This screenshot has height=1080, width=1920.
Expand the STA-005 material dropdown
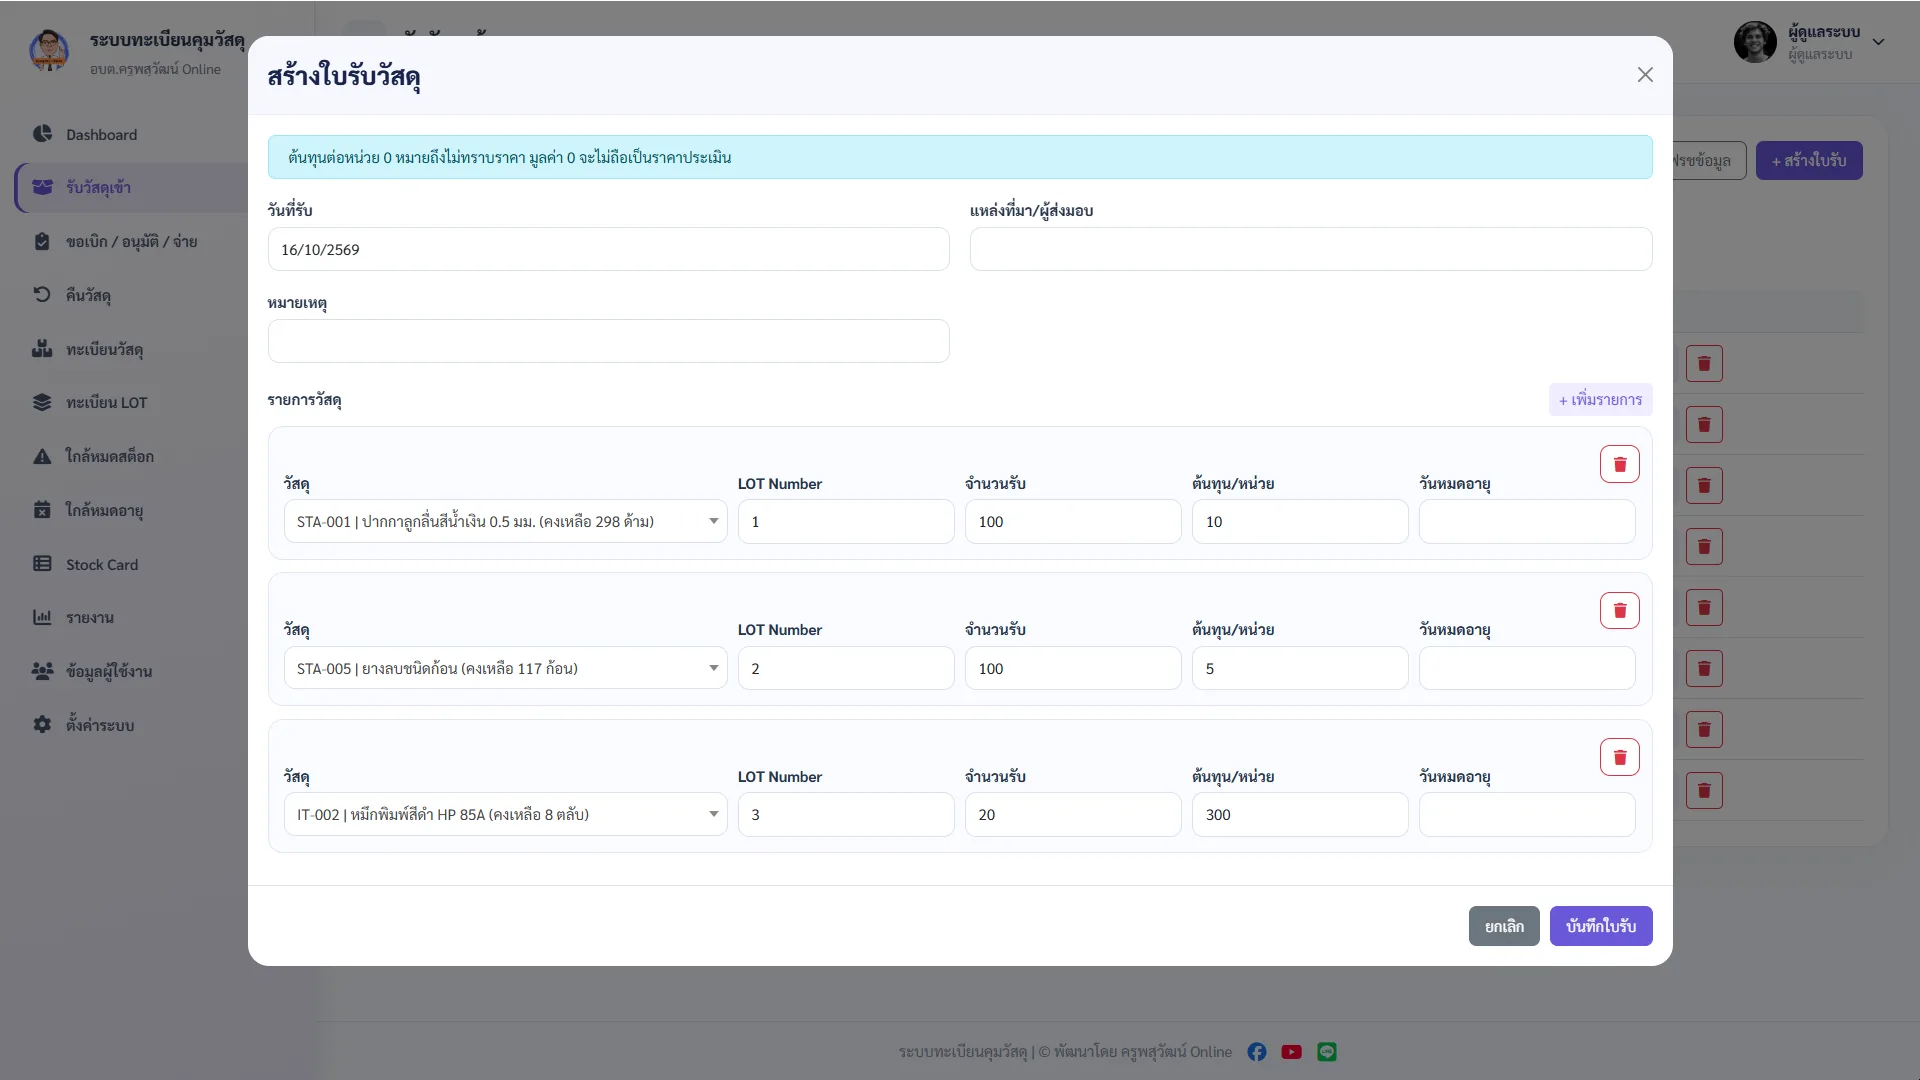713,668
